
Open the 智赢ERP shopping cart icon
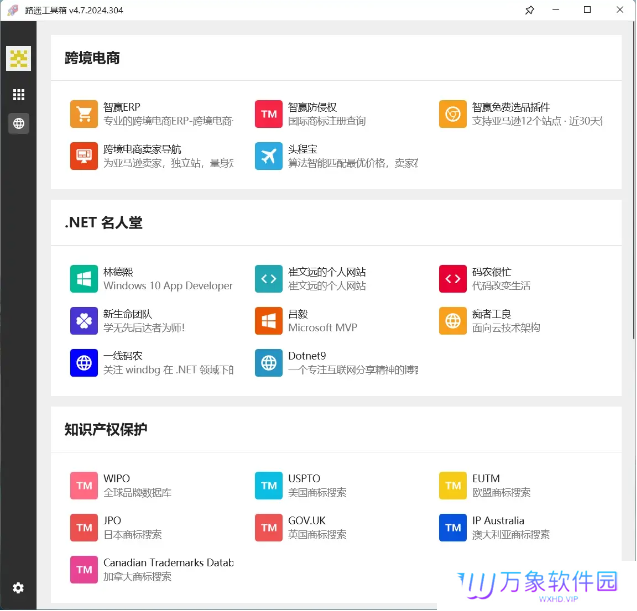[84, 114]
